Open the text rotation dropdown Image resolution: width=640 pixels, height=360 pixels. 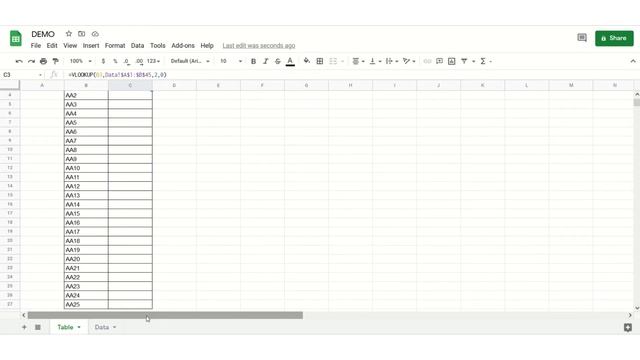[x=409, y=61]
